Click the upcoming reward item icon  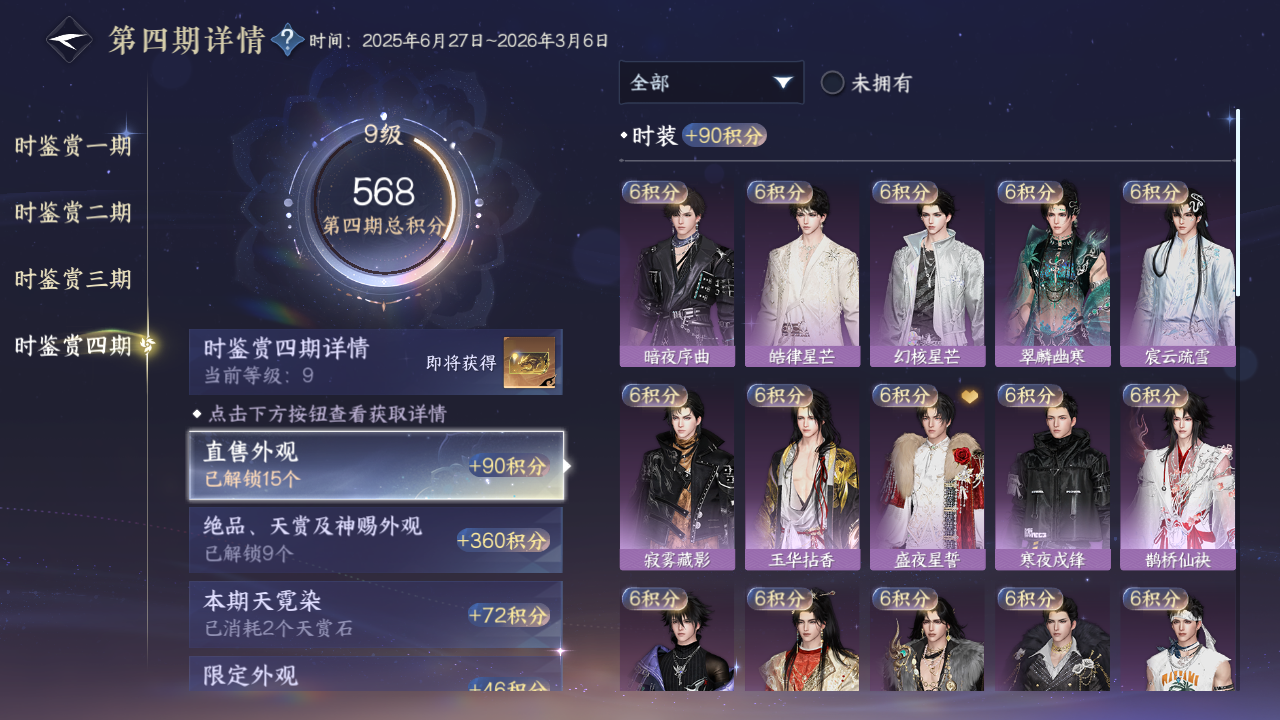[x=529, y=363]
